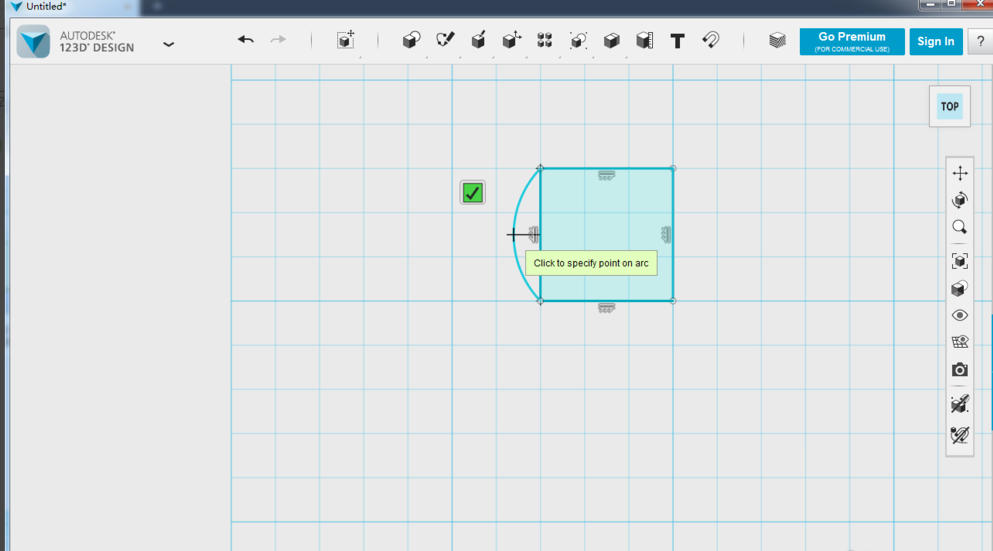Viewport: 993px width, 551px height.
Task: Open the Sketch tools menu
Action: tap(445, 40)
